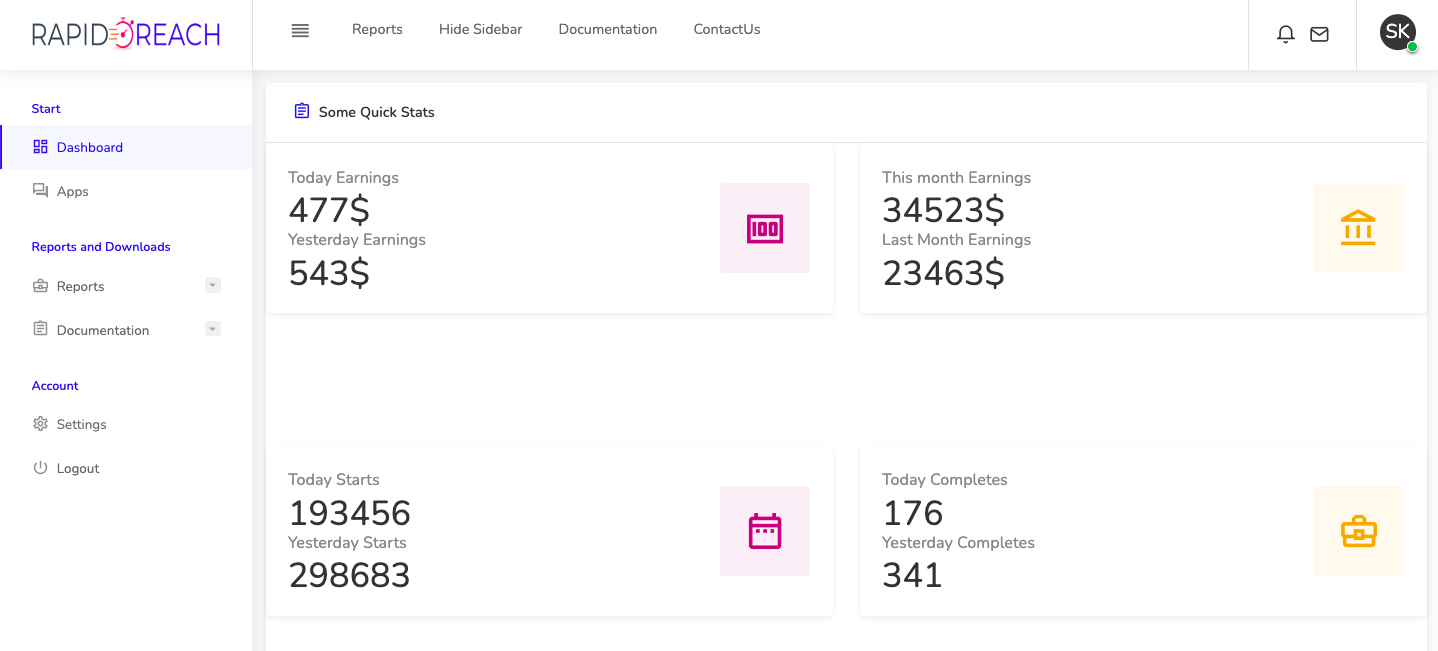Click Hide Sidebar in the top navigation
Image resolution: width=1438 pixels, height=651 pixels.
(481, 30)
